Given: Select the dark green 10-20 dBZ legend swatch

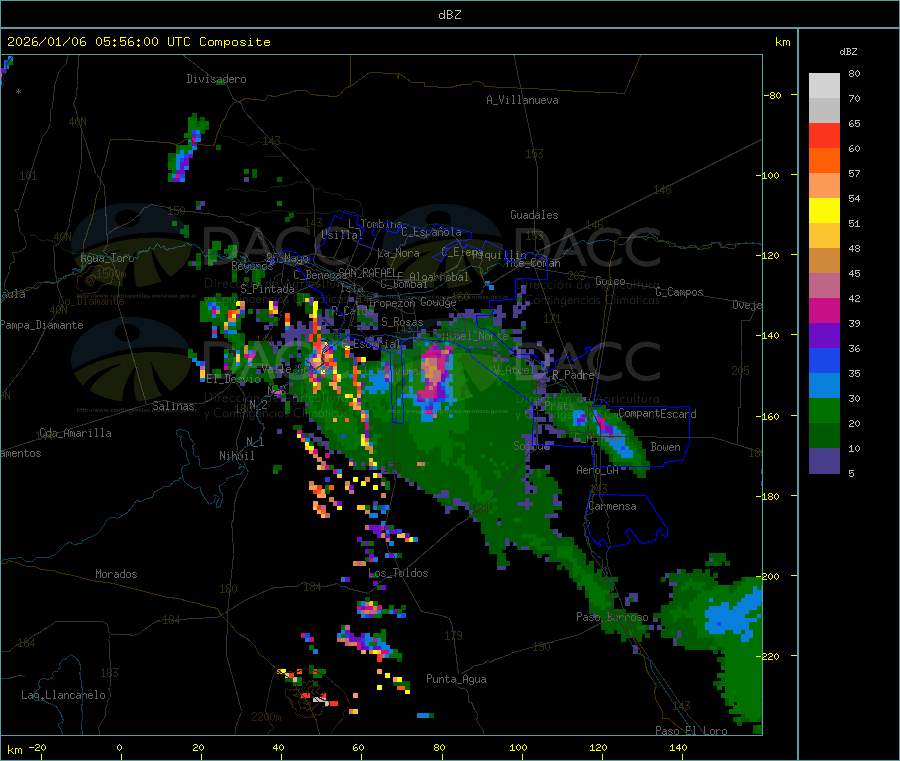Looking at the screenshot, I should 824,436.
